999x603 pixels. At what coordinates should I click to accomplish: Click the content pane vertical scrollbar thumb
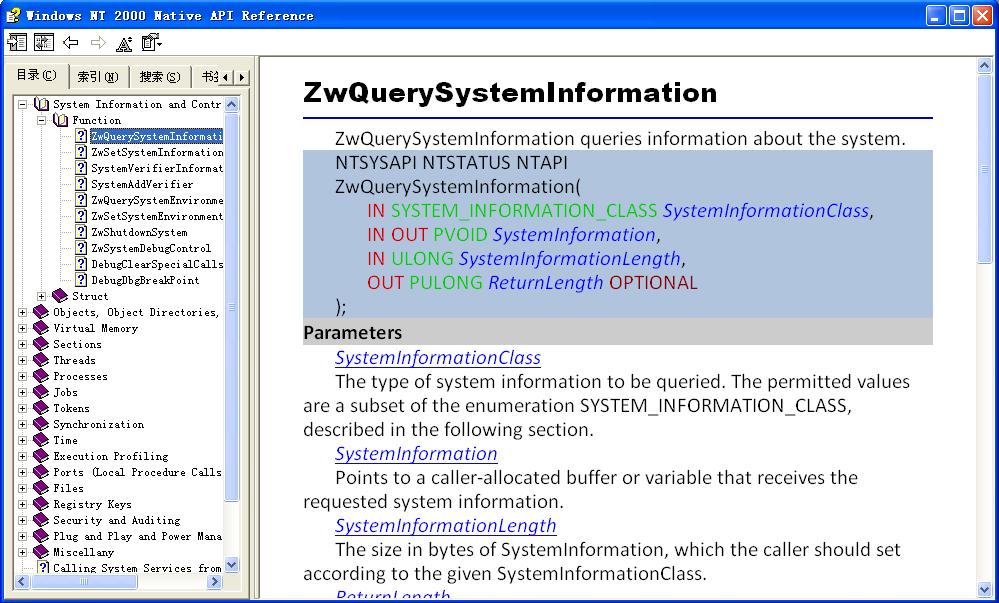(x=984, y=168)
